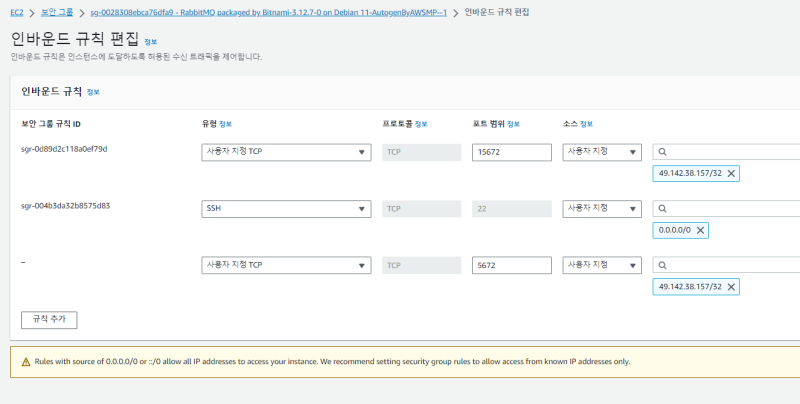Remove the 49.142.38.157/32 tag in third rule
This screenshot has width=800, height=404.
(x=731, y=287)
